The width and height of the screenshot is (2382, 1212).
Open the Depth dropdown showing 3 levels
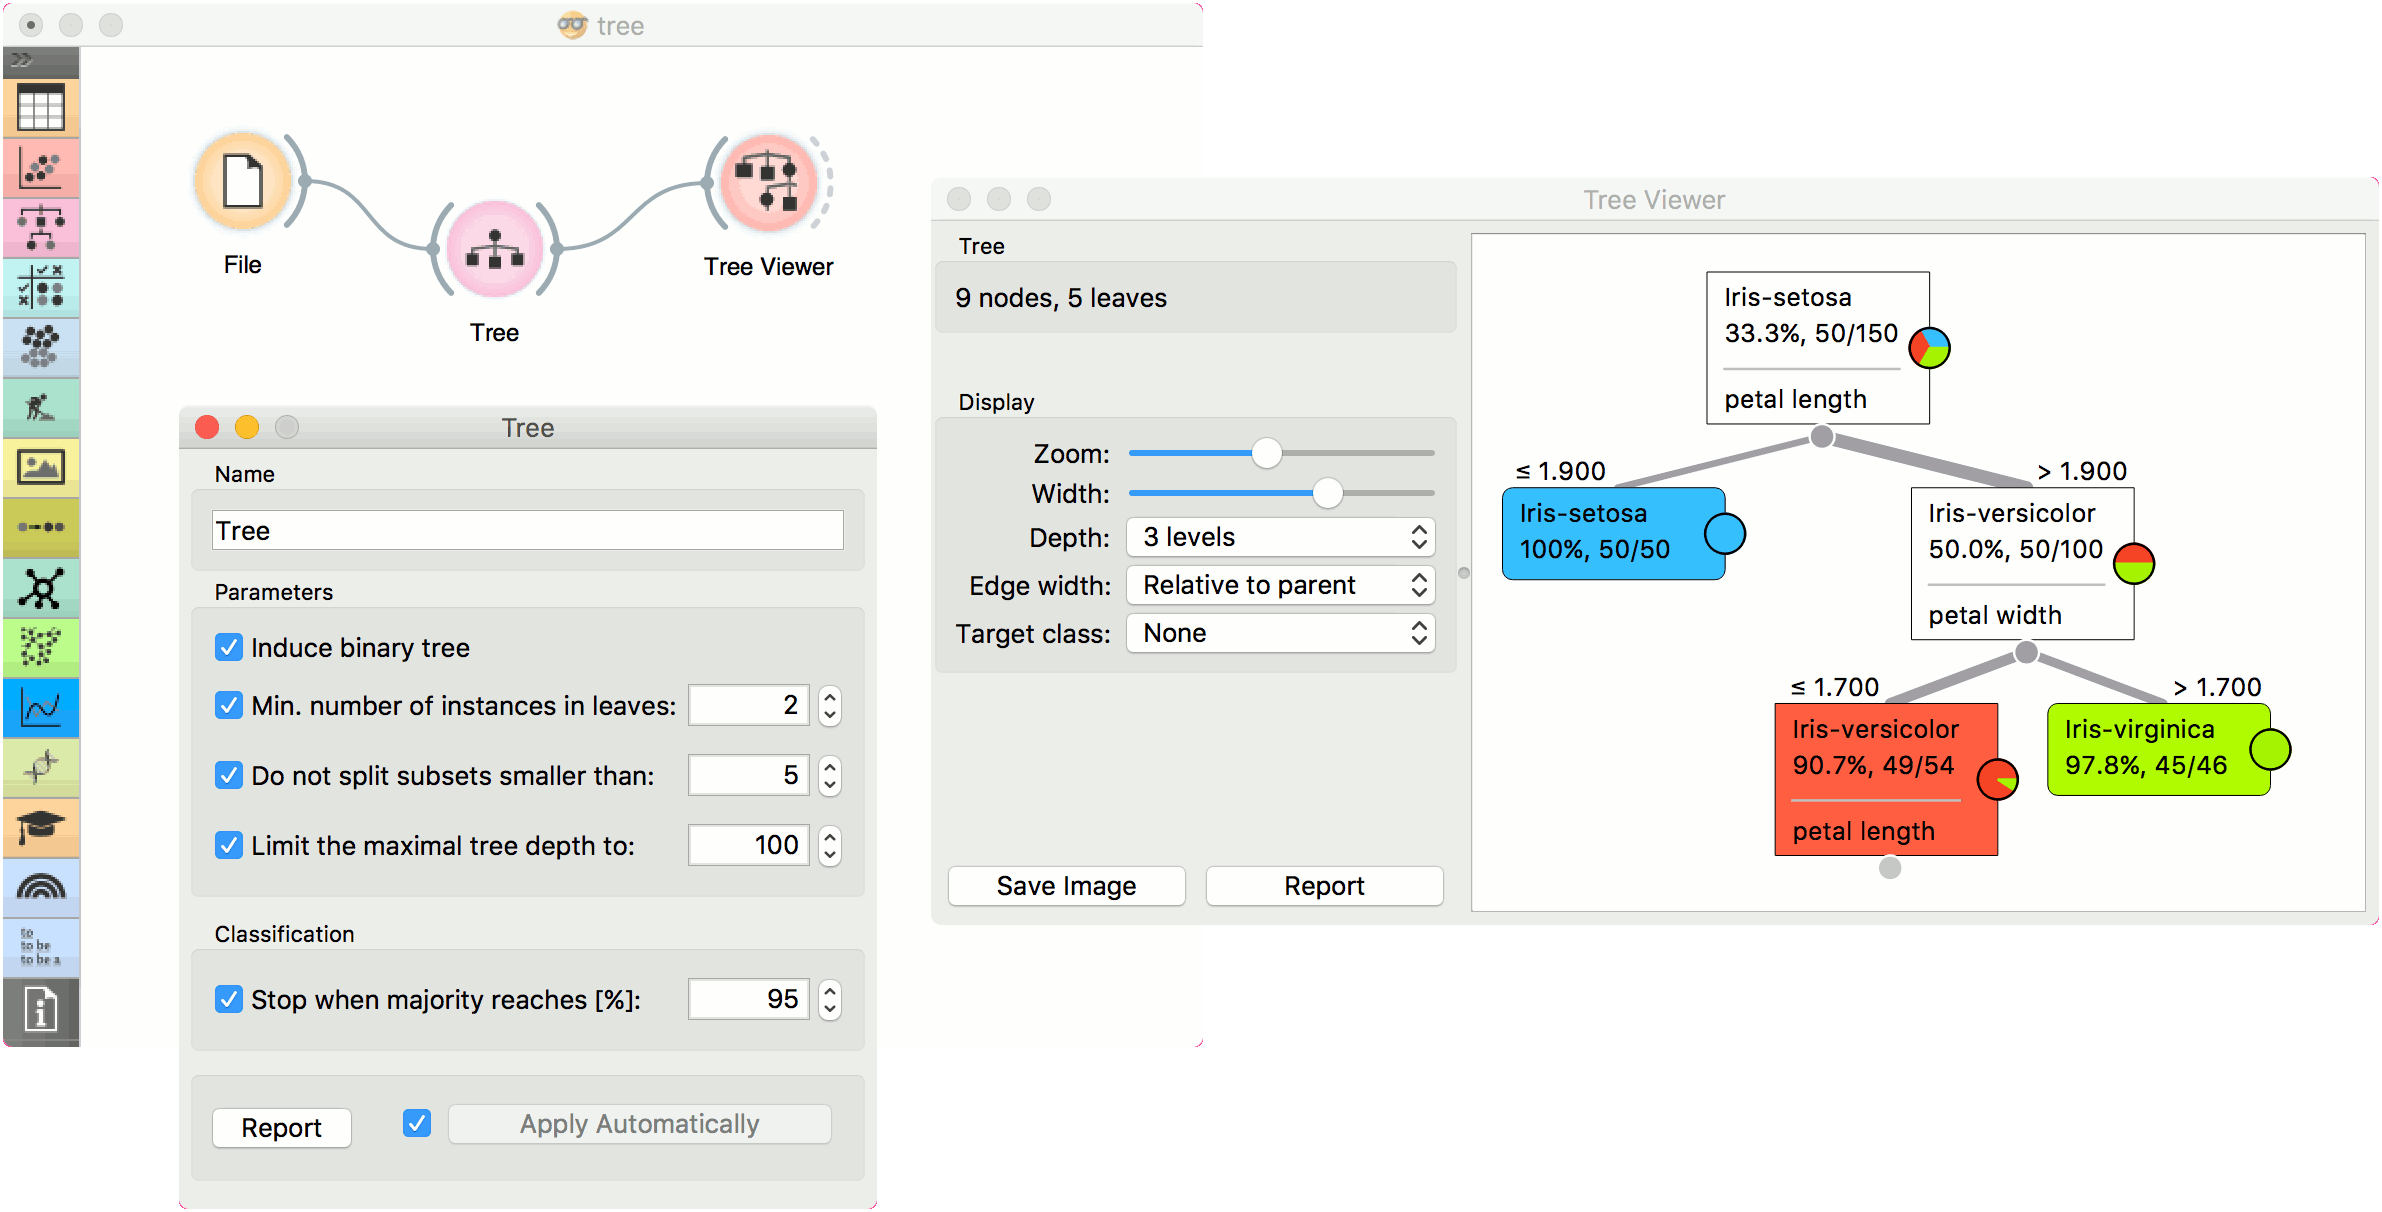coord(1280,537)
